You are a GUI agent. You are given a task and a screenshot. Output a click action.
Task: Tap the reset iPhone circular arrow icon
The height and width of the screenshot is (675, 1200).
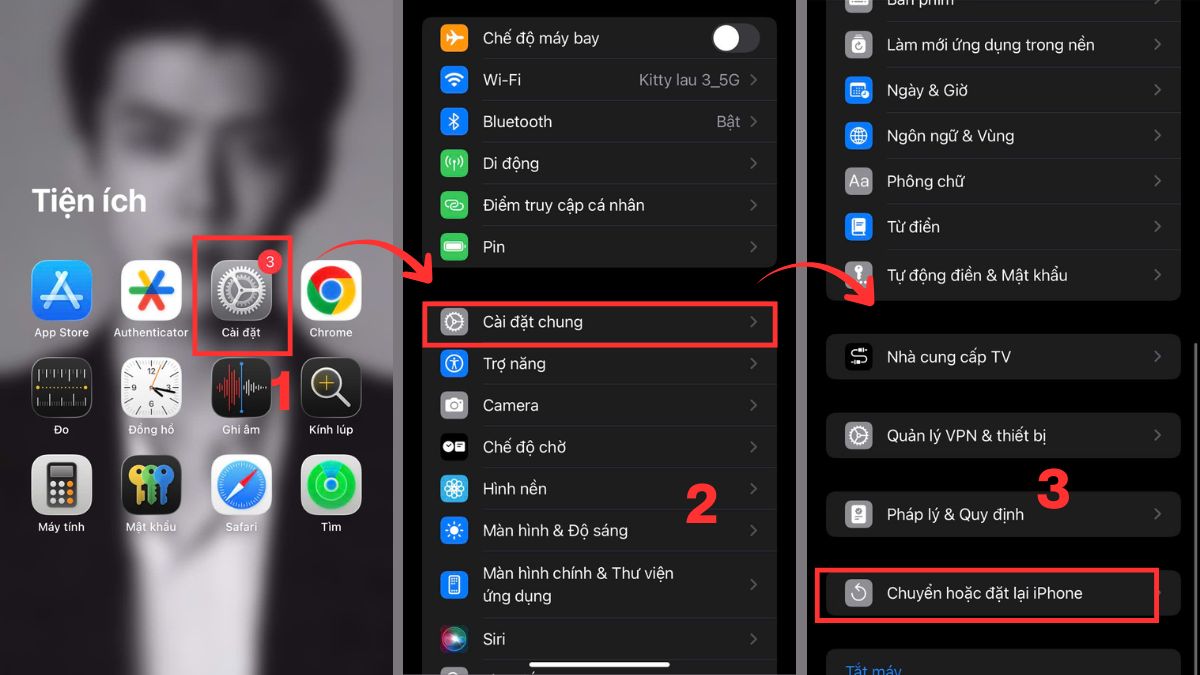pyautogui.click(x=859, y=593)
